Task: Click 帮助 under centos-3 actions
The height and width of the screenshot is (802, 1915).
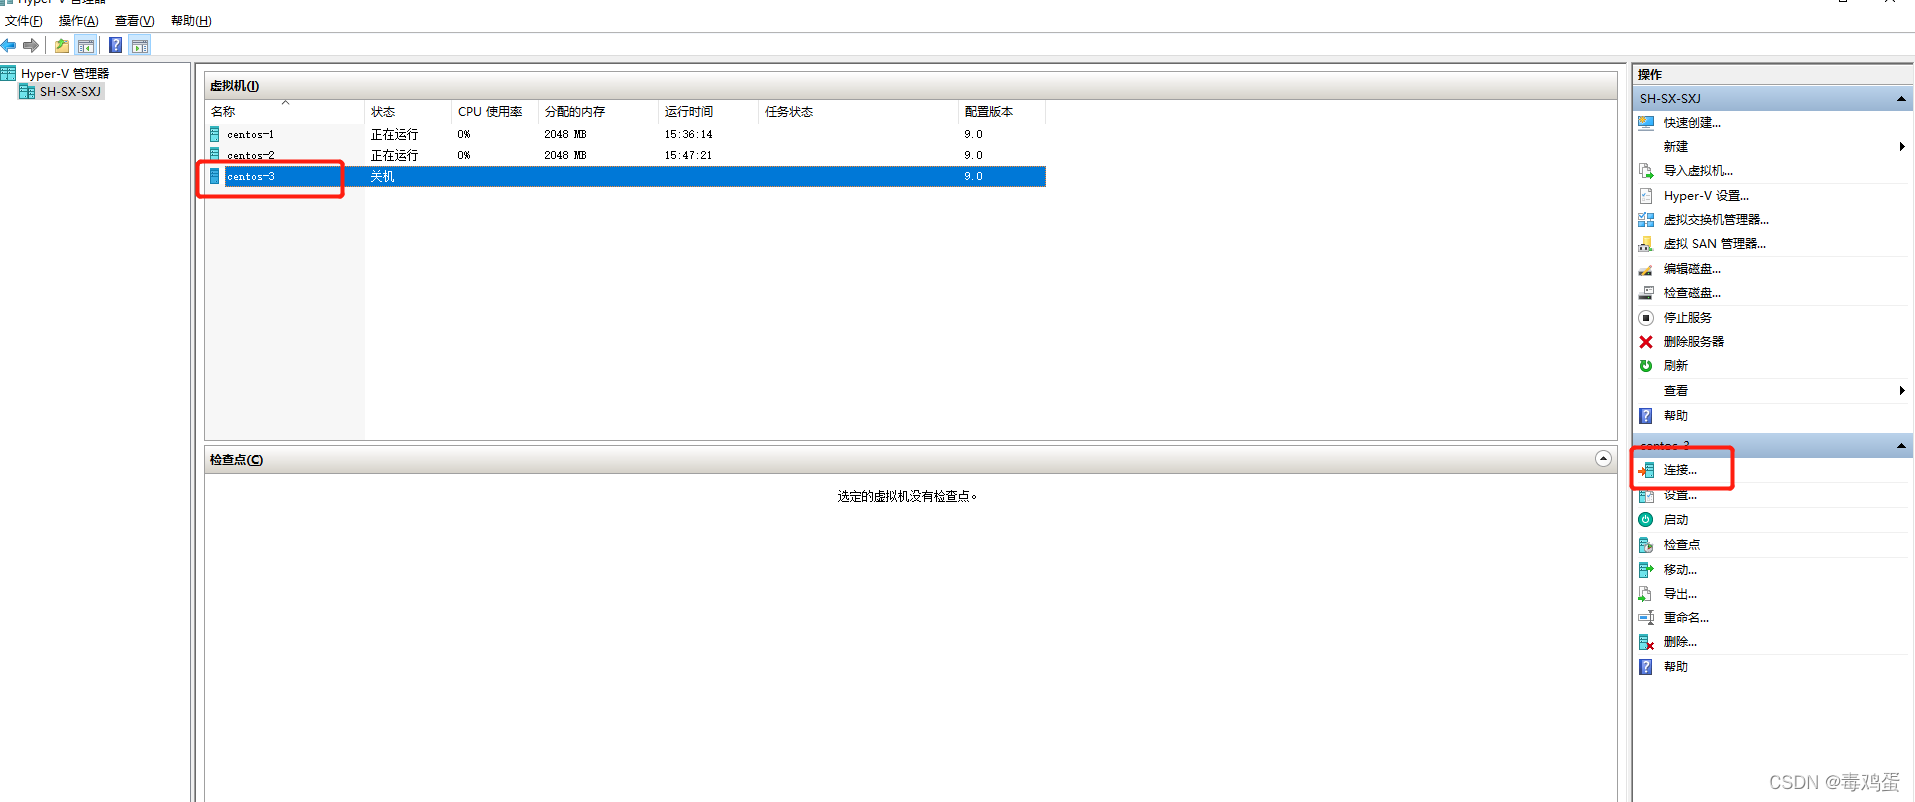Action: (1675, 667)
